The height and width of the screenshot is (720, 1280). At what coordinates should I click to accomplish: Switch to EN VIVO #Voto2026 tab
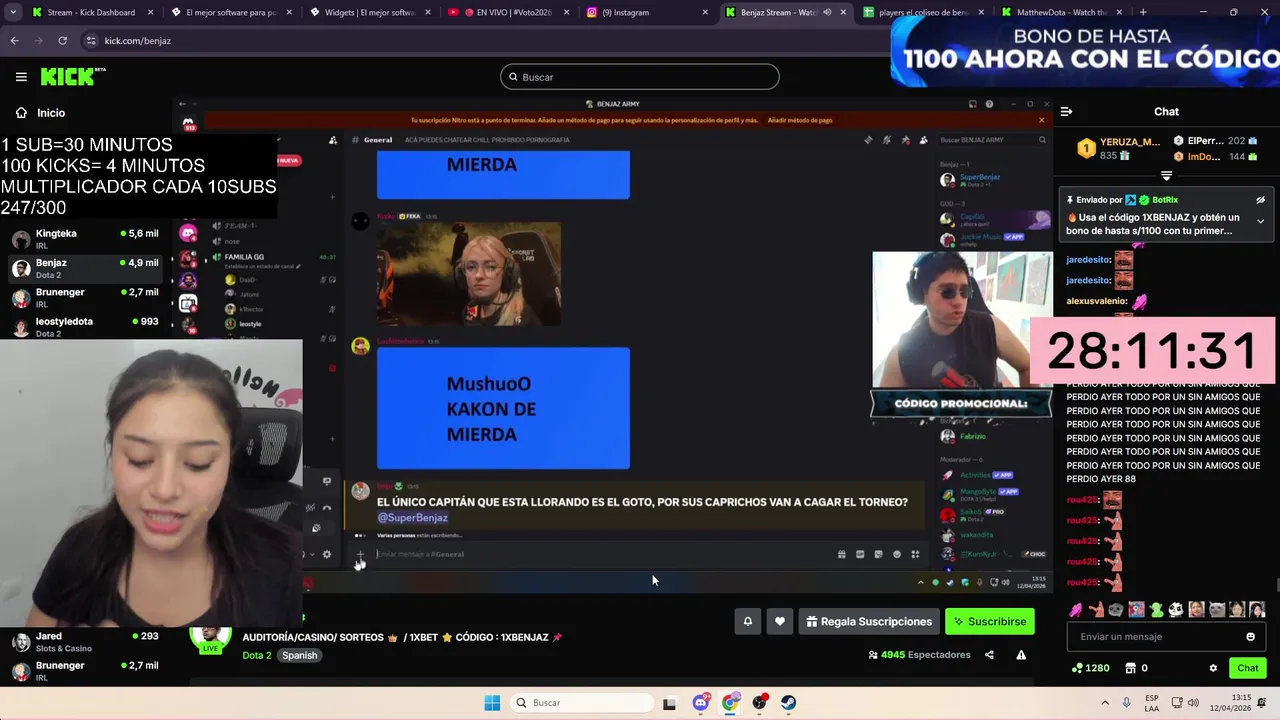(506, 12)
